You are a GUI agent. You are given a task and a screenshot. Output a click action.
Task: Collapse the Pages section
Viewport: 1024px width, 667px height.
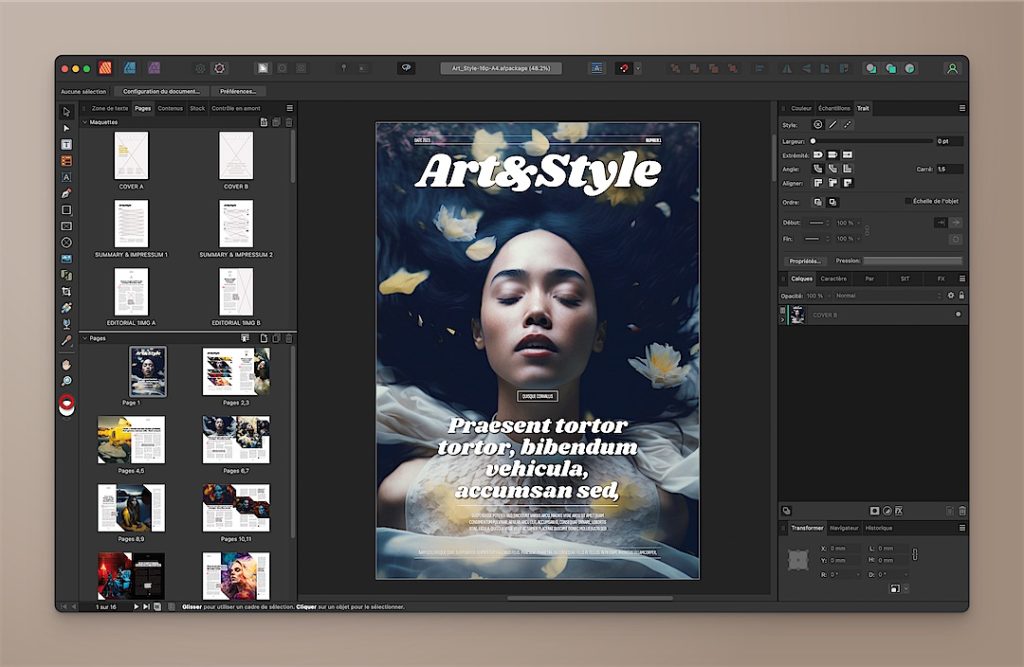click(84, 338)
